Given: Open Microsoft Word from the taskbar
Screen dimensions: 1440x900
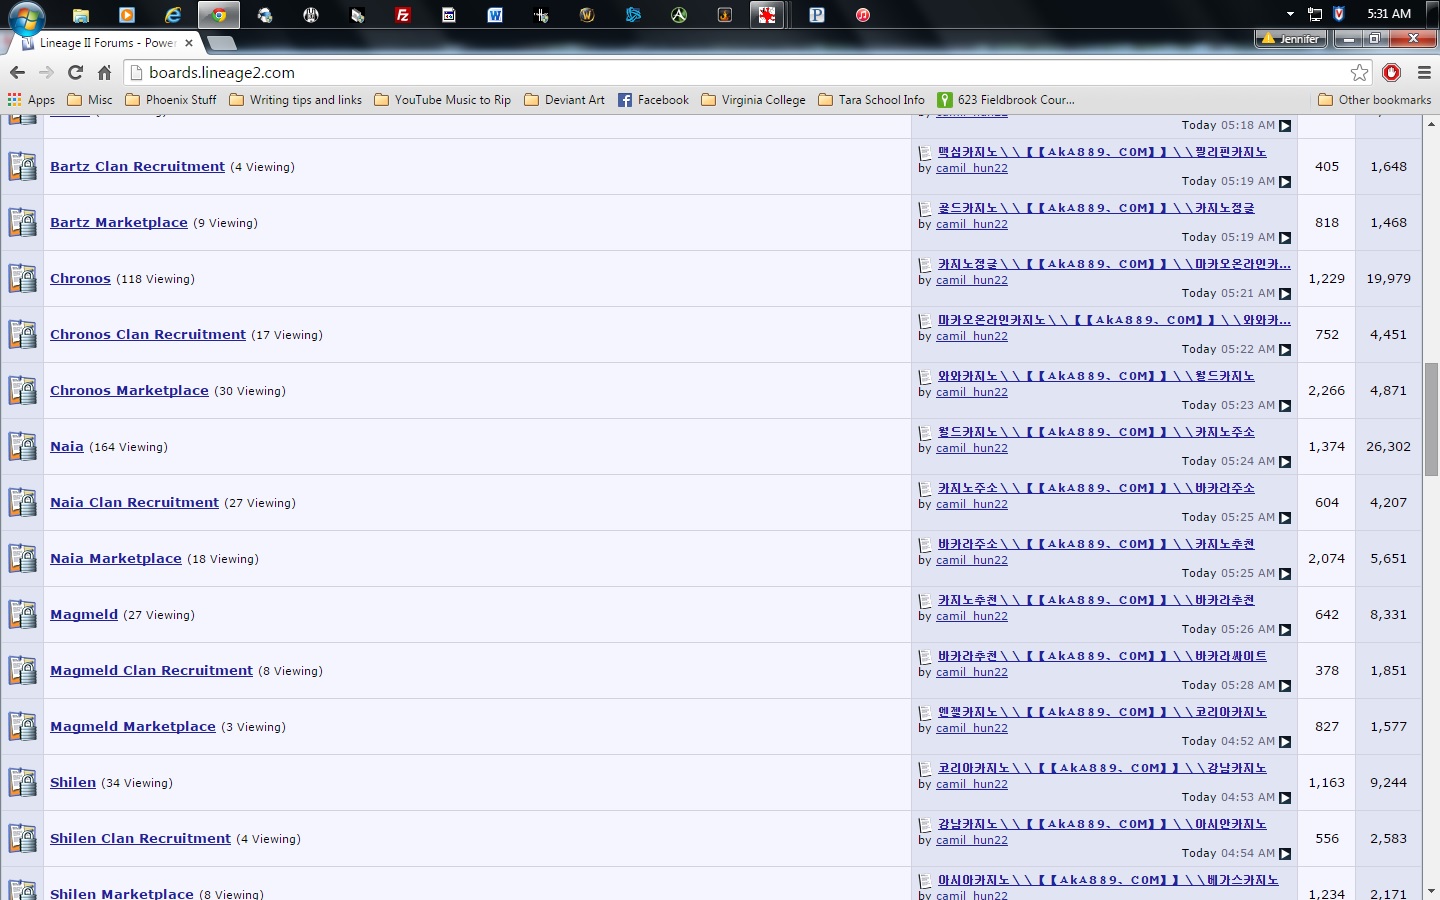Looking at the screenshot, I should pyautogui.click(x=495, y=15).
